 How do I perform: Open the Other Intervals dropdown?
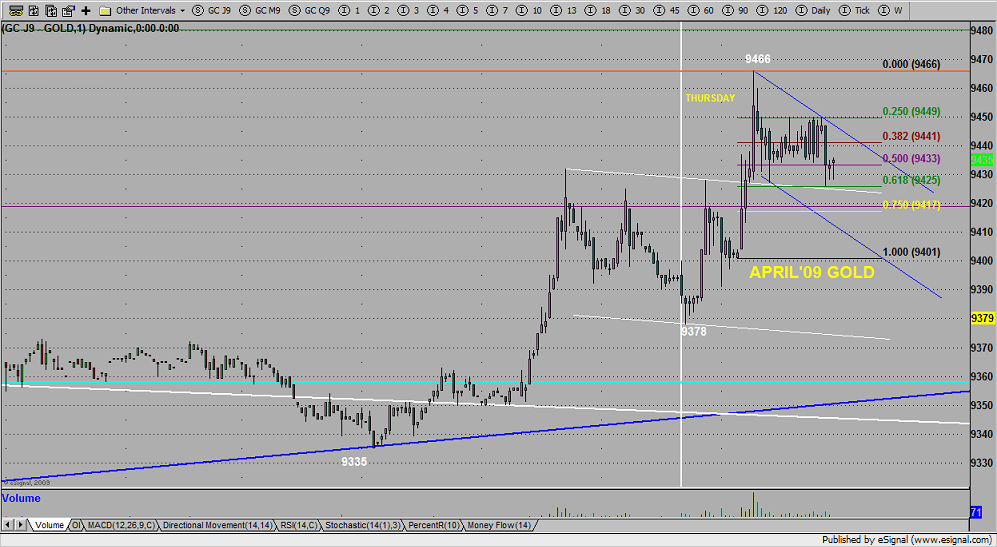pos(150,11)
